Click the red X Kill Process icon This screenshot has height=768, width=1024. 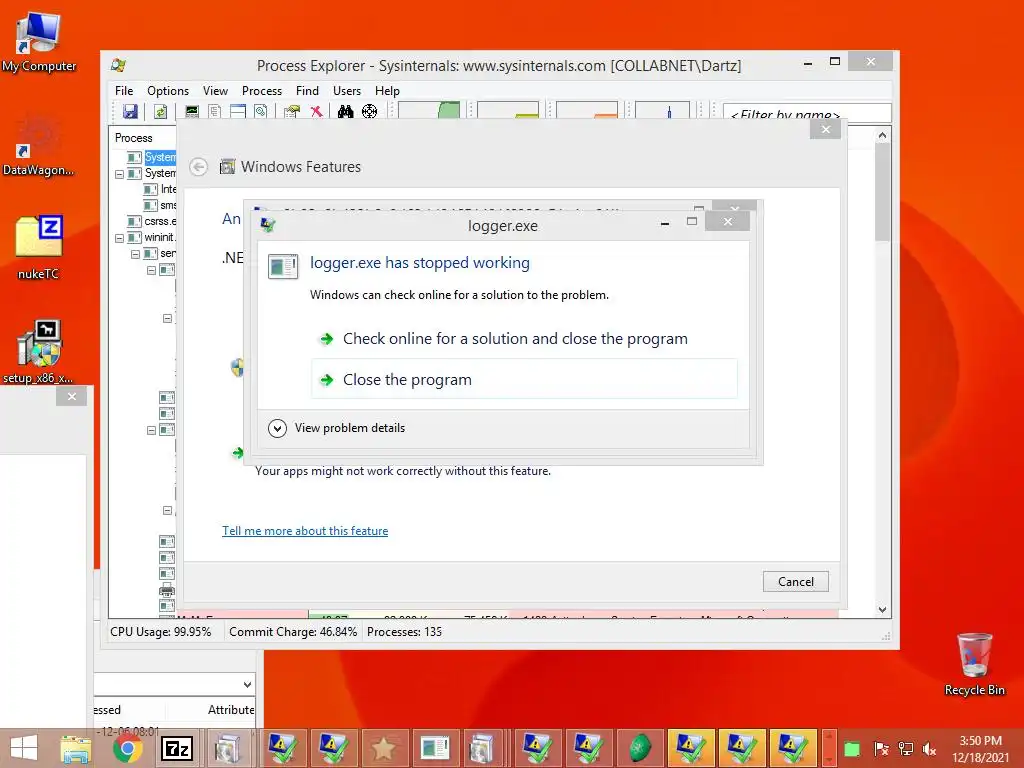316,111
